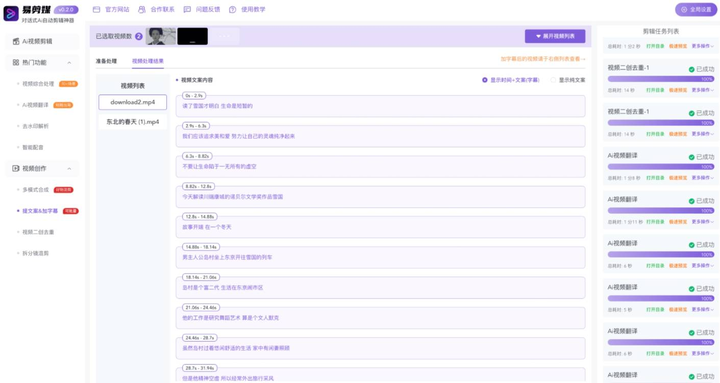
Task: Open the AI视频剪辑 sidebar entry
Action: [x=42, y=41]
